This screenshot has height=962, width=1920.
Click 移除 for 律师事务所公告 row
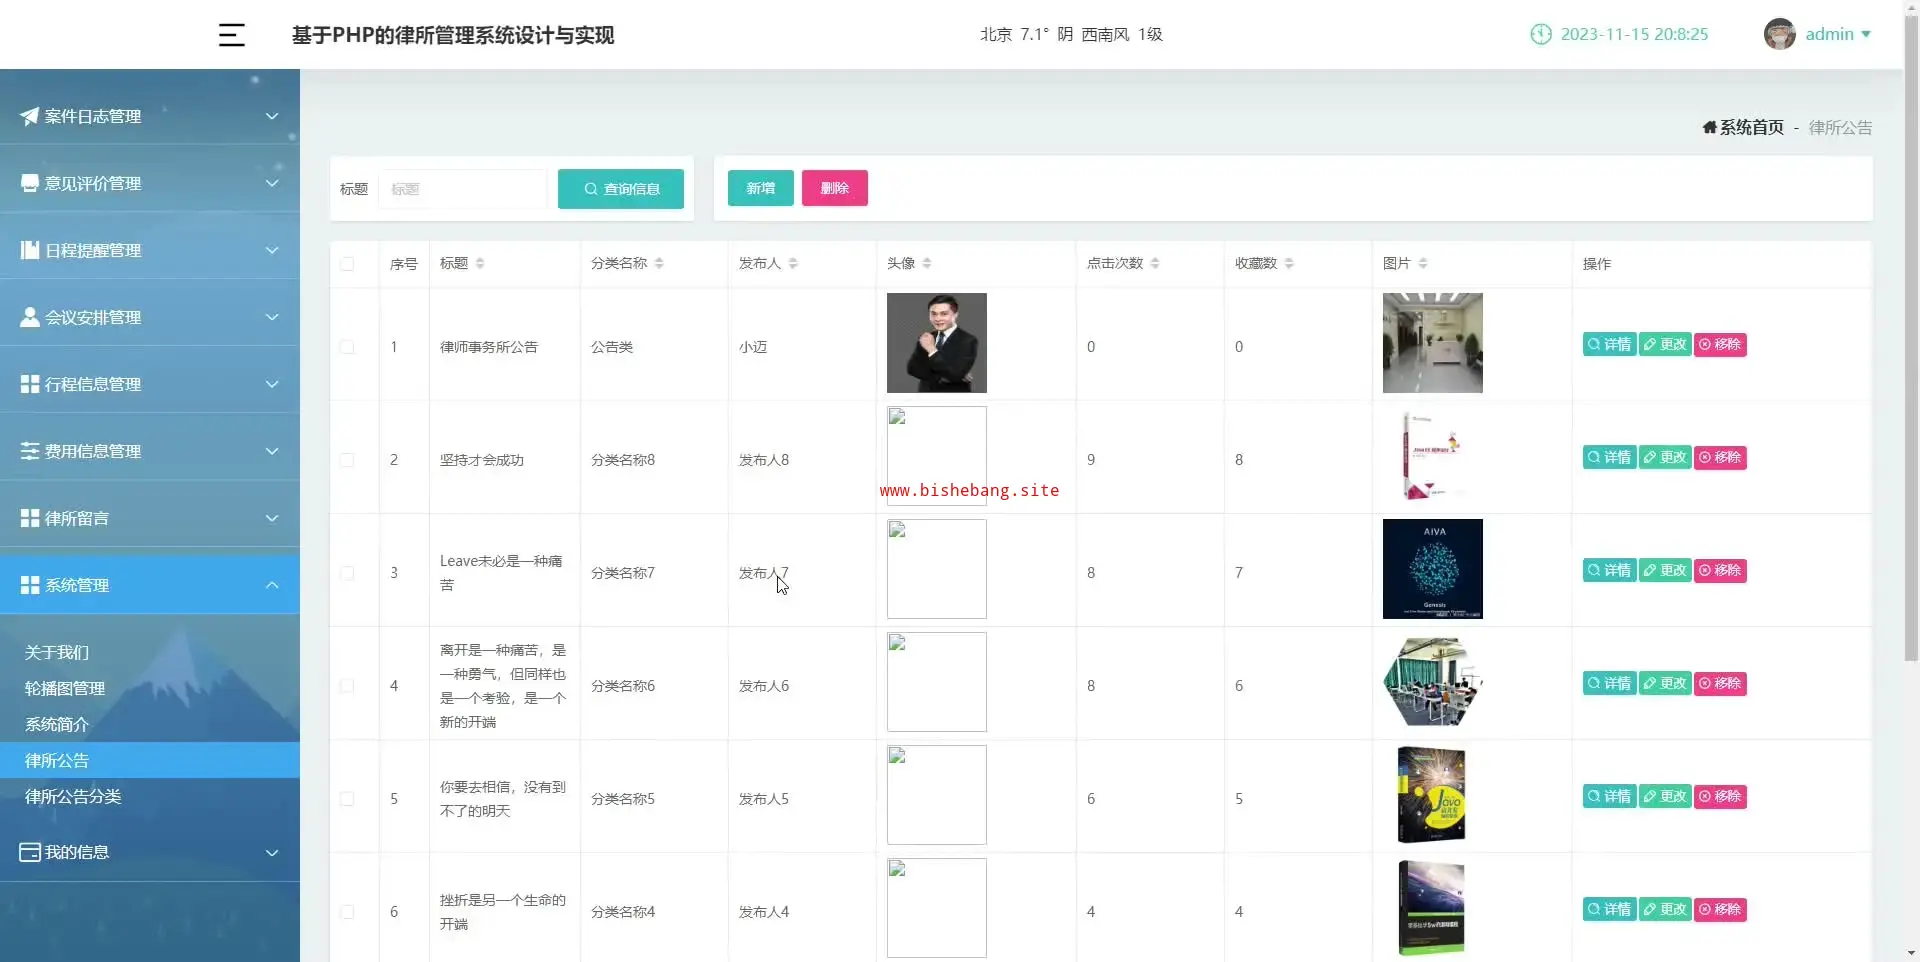pos(1720,344)
